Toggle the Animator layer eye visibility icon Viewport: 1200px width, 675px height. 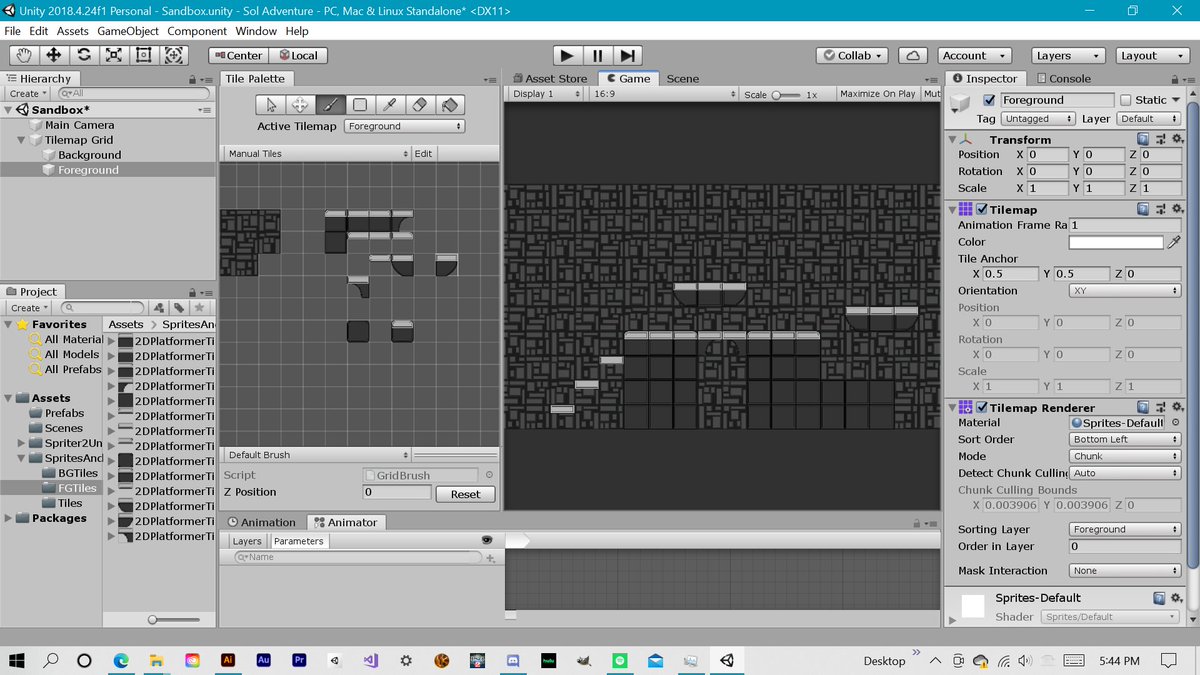click(x=487, y=540)
